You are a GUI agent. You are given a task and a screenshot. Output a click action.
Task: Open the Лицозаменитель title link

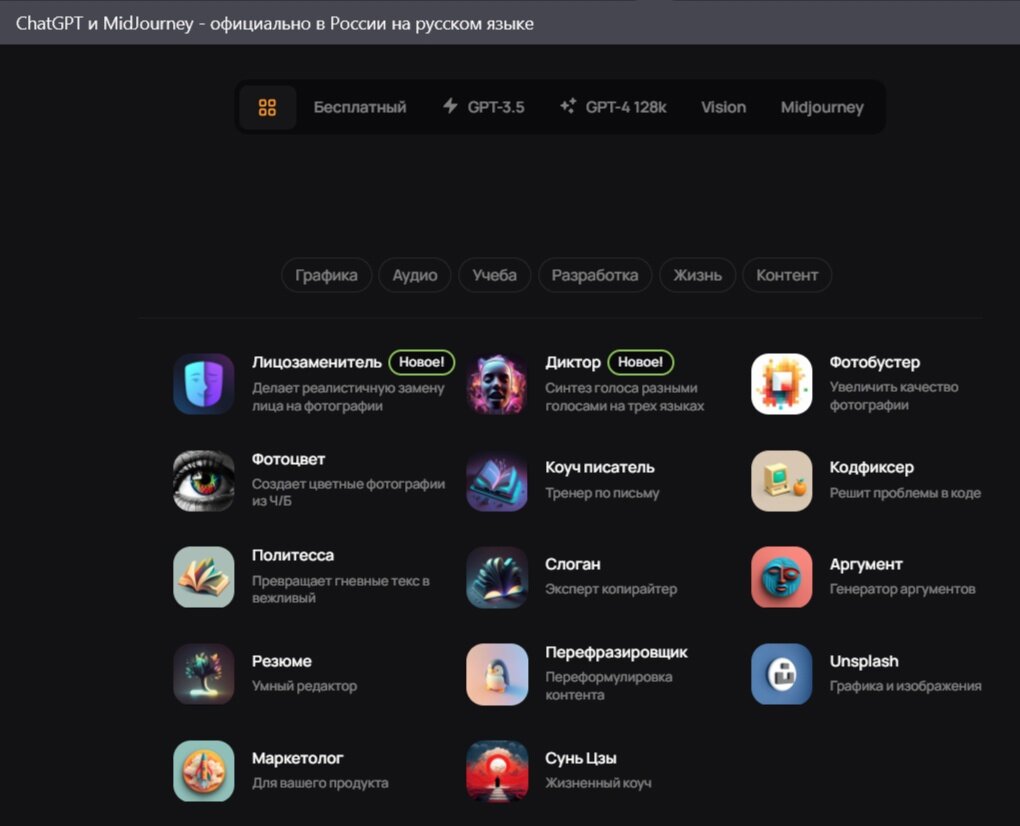(x=317, y=362)
